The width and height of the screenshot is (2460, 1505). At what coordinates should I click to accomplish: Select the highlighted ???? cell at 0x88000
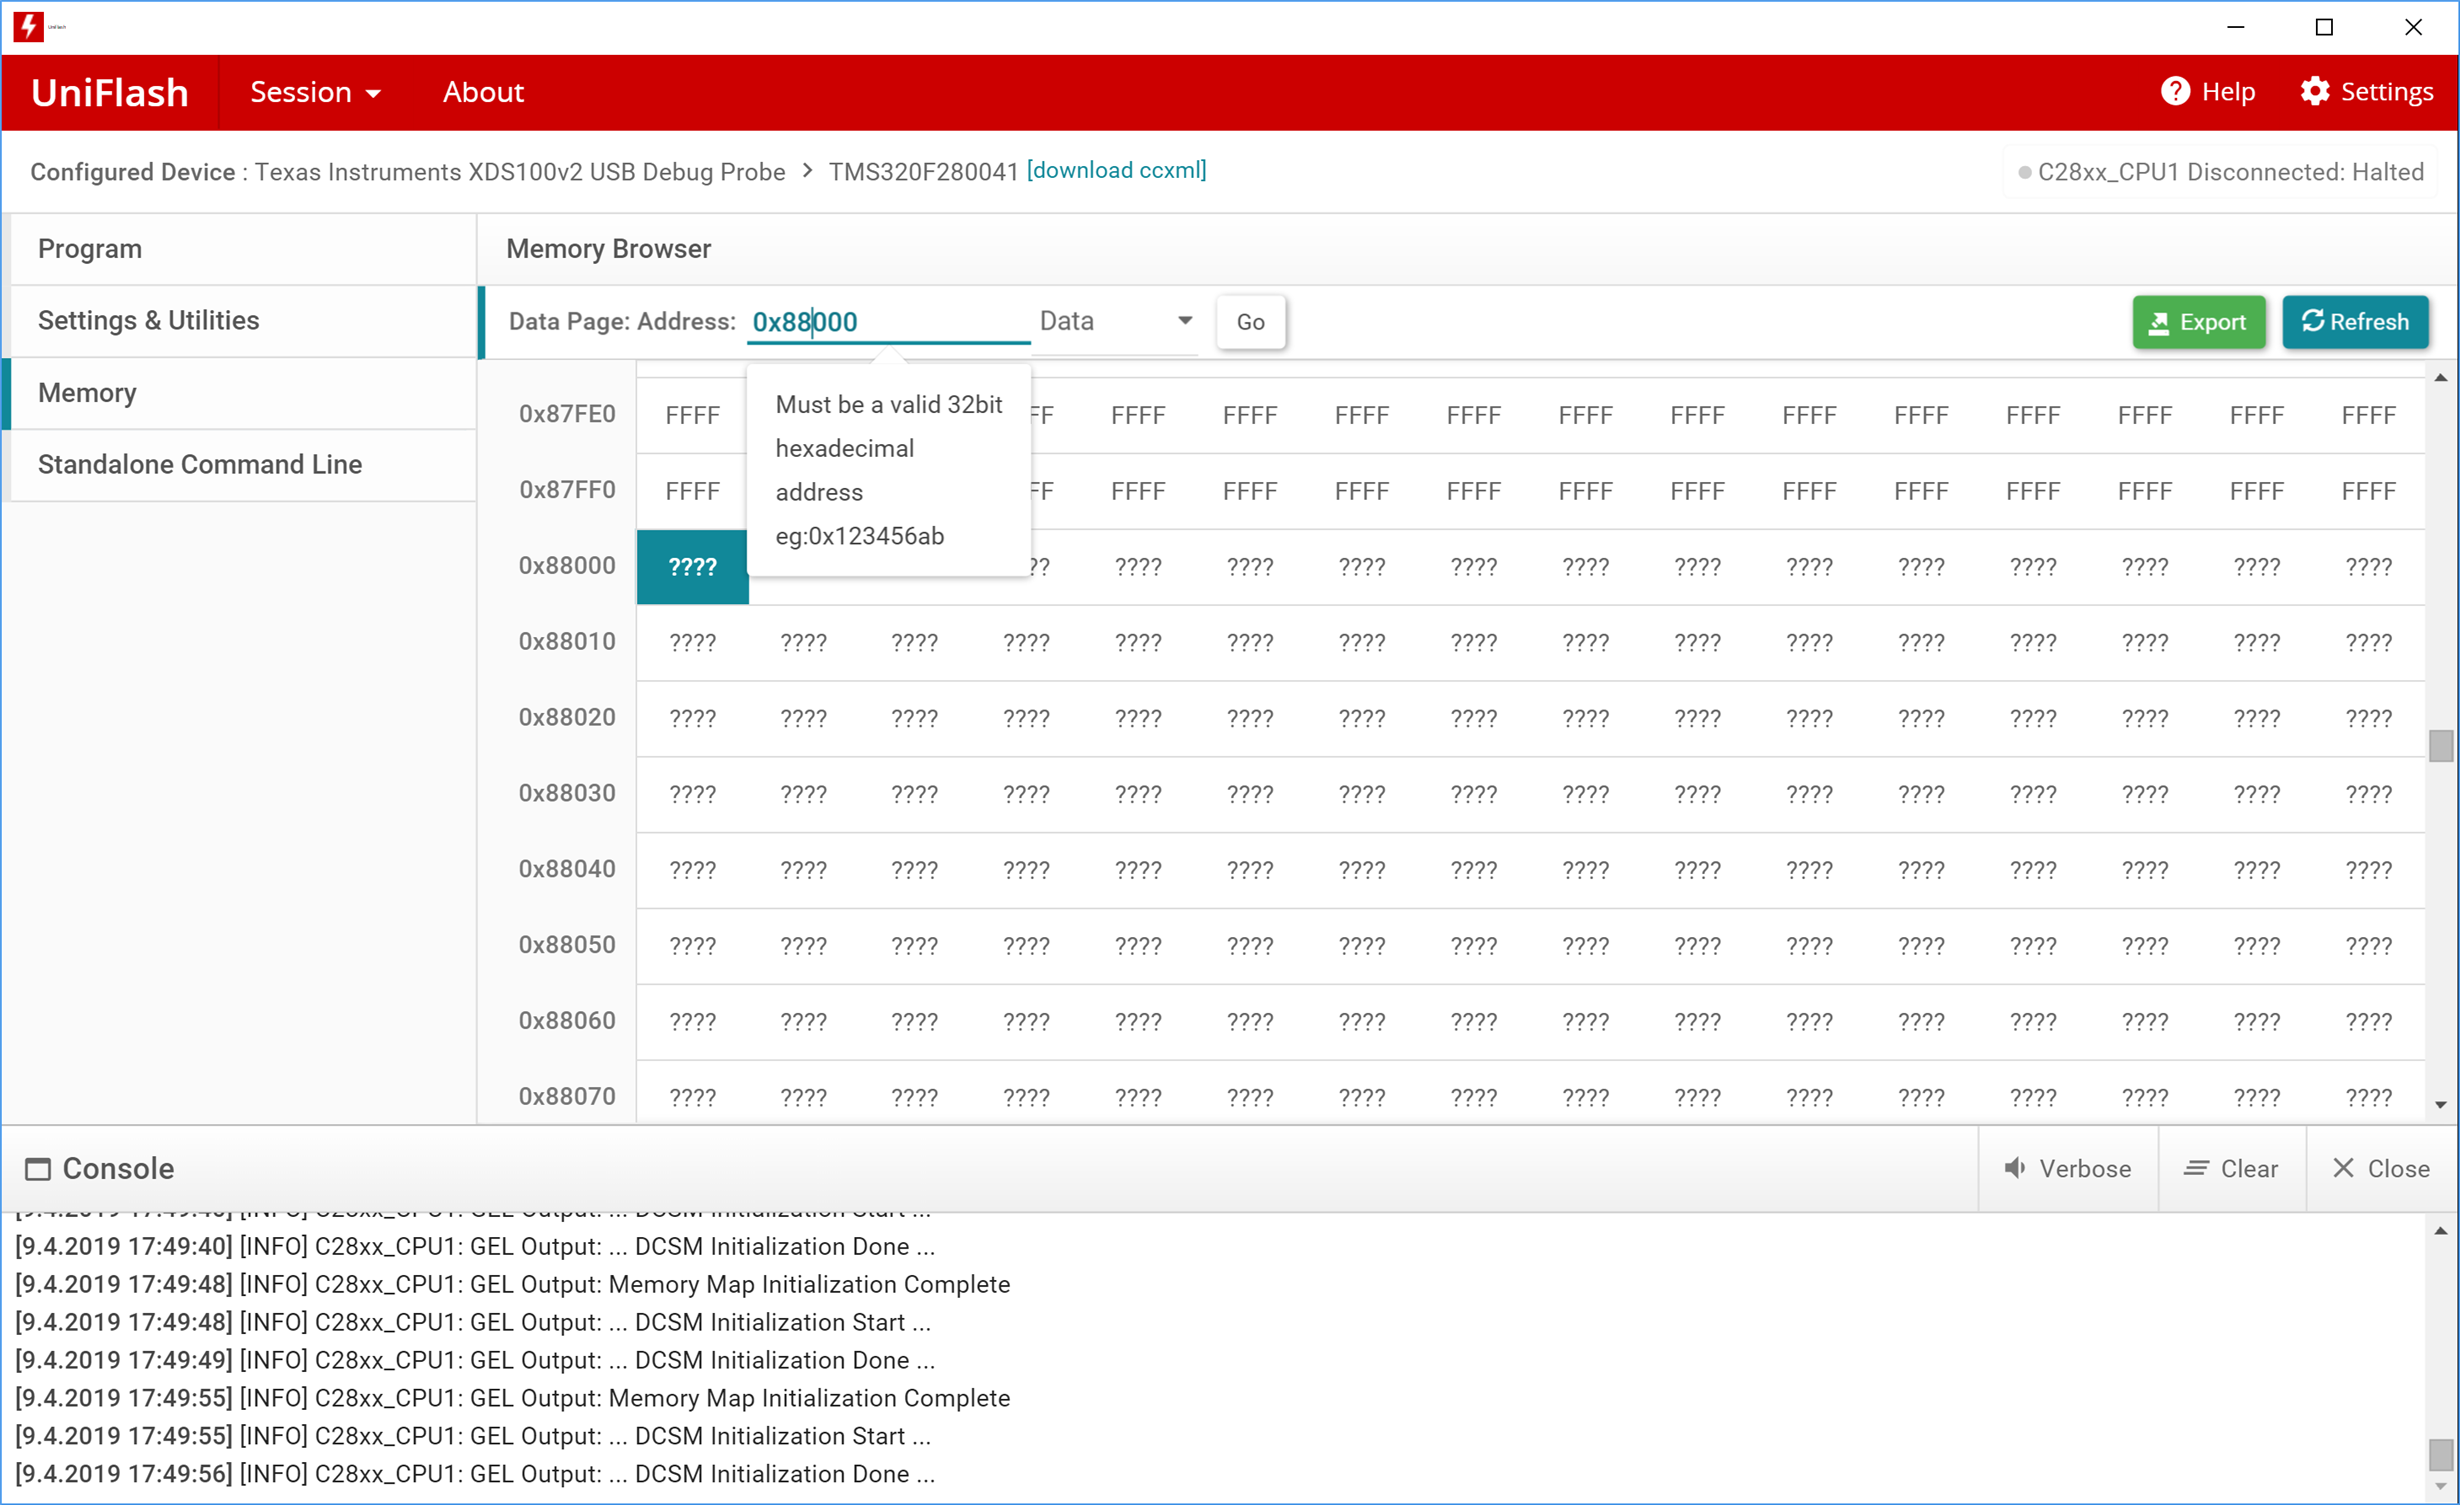(x=692, y=567)
